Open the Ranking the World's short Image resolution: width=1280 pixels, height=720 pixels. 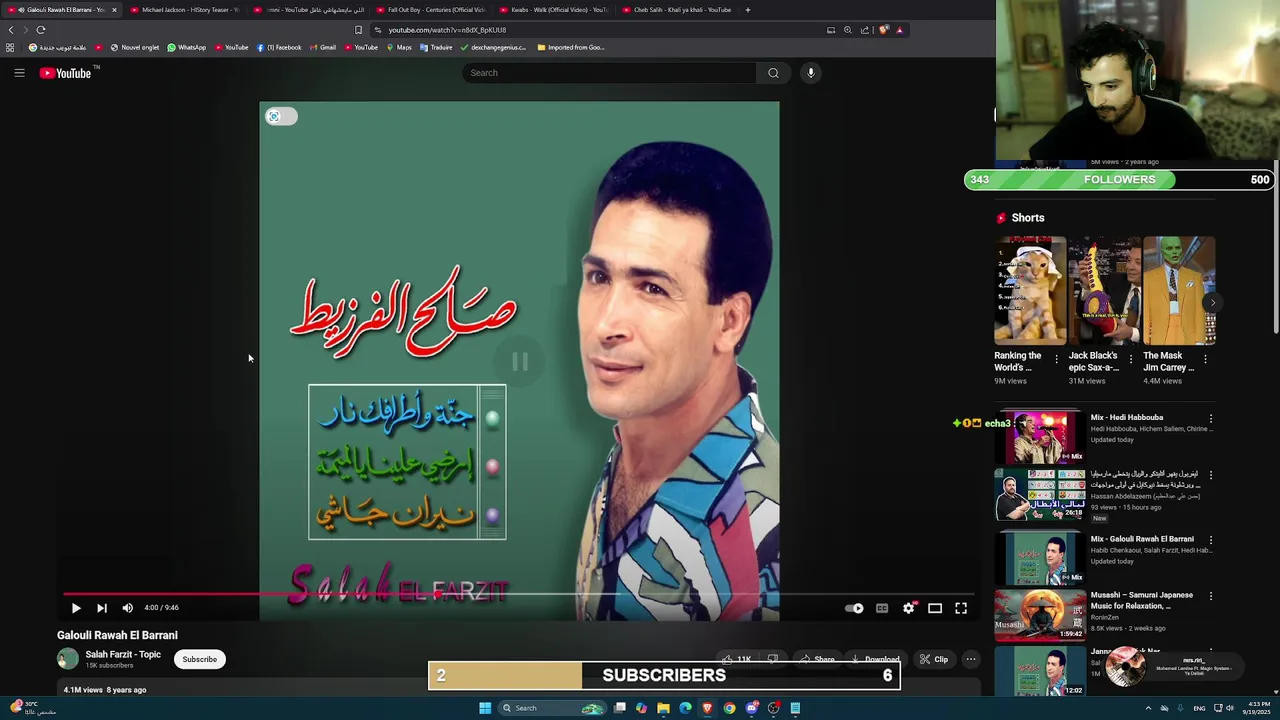pyautogui.click(x=1030, y=290)
